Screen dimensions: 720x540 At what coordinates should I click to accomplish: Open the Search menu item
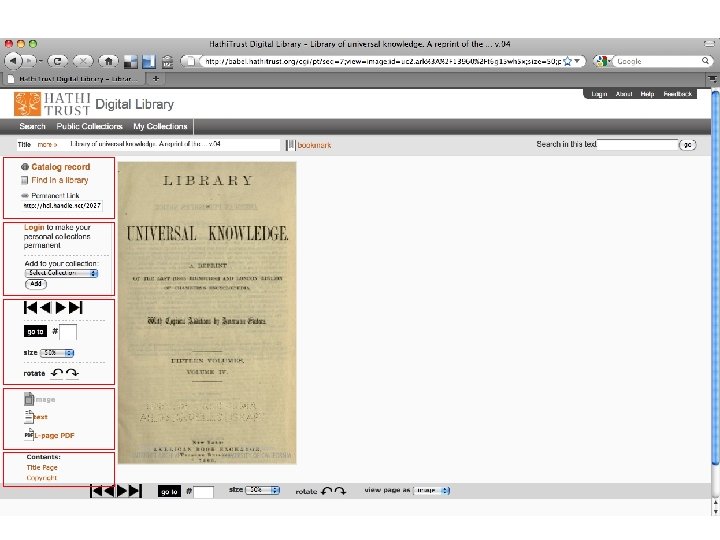32,126
